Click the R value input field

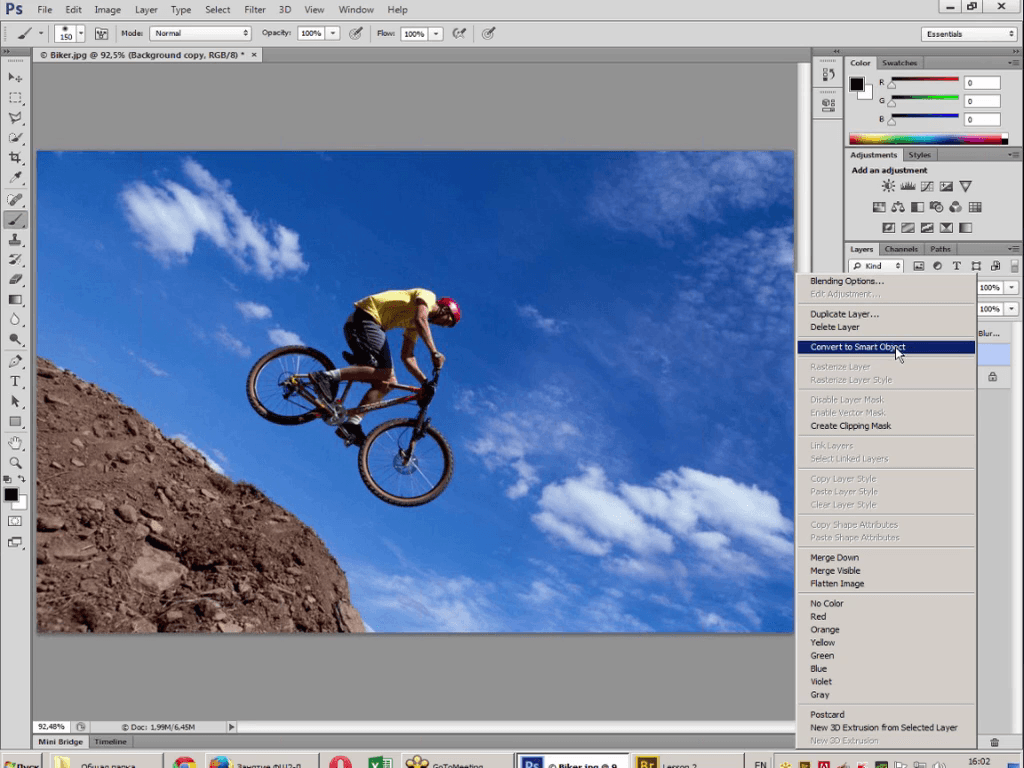pos(982,83)
